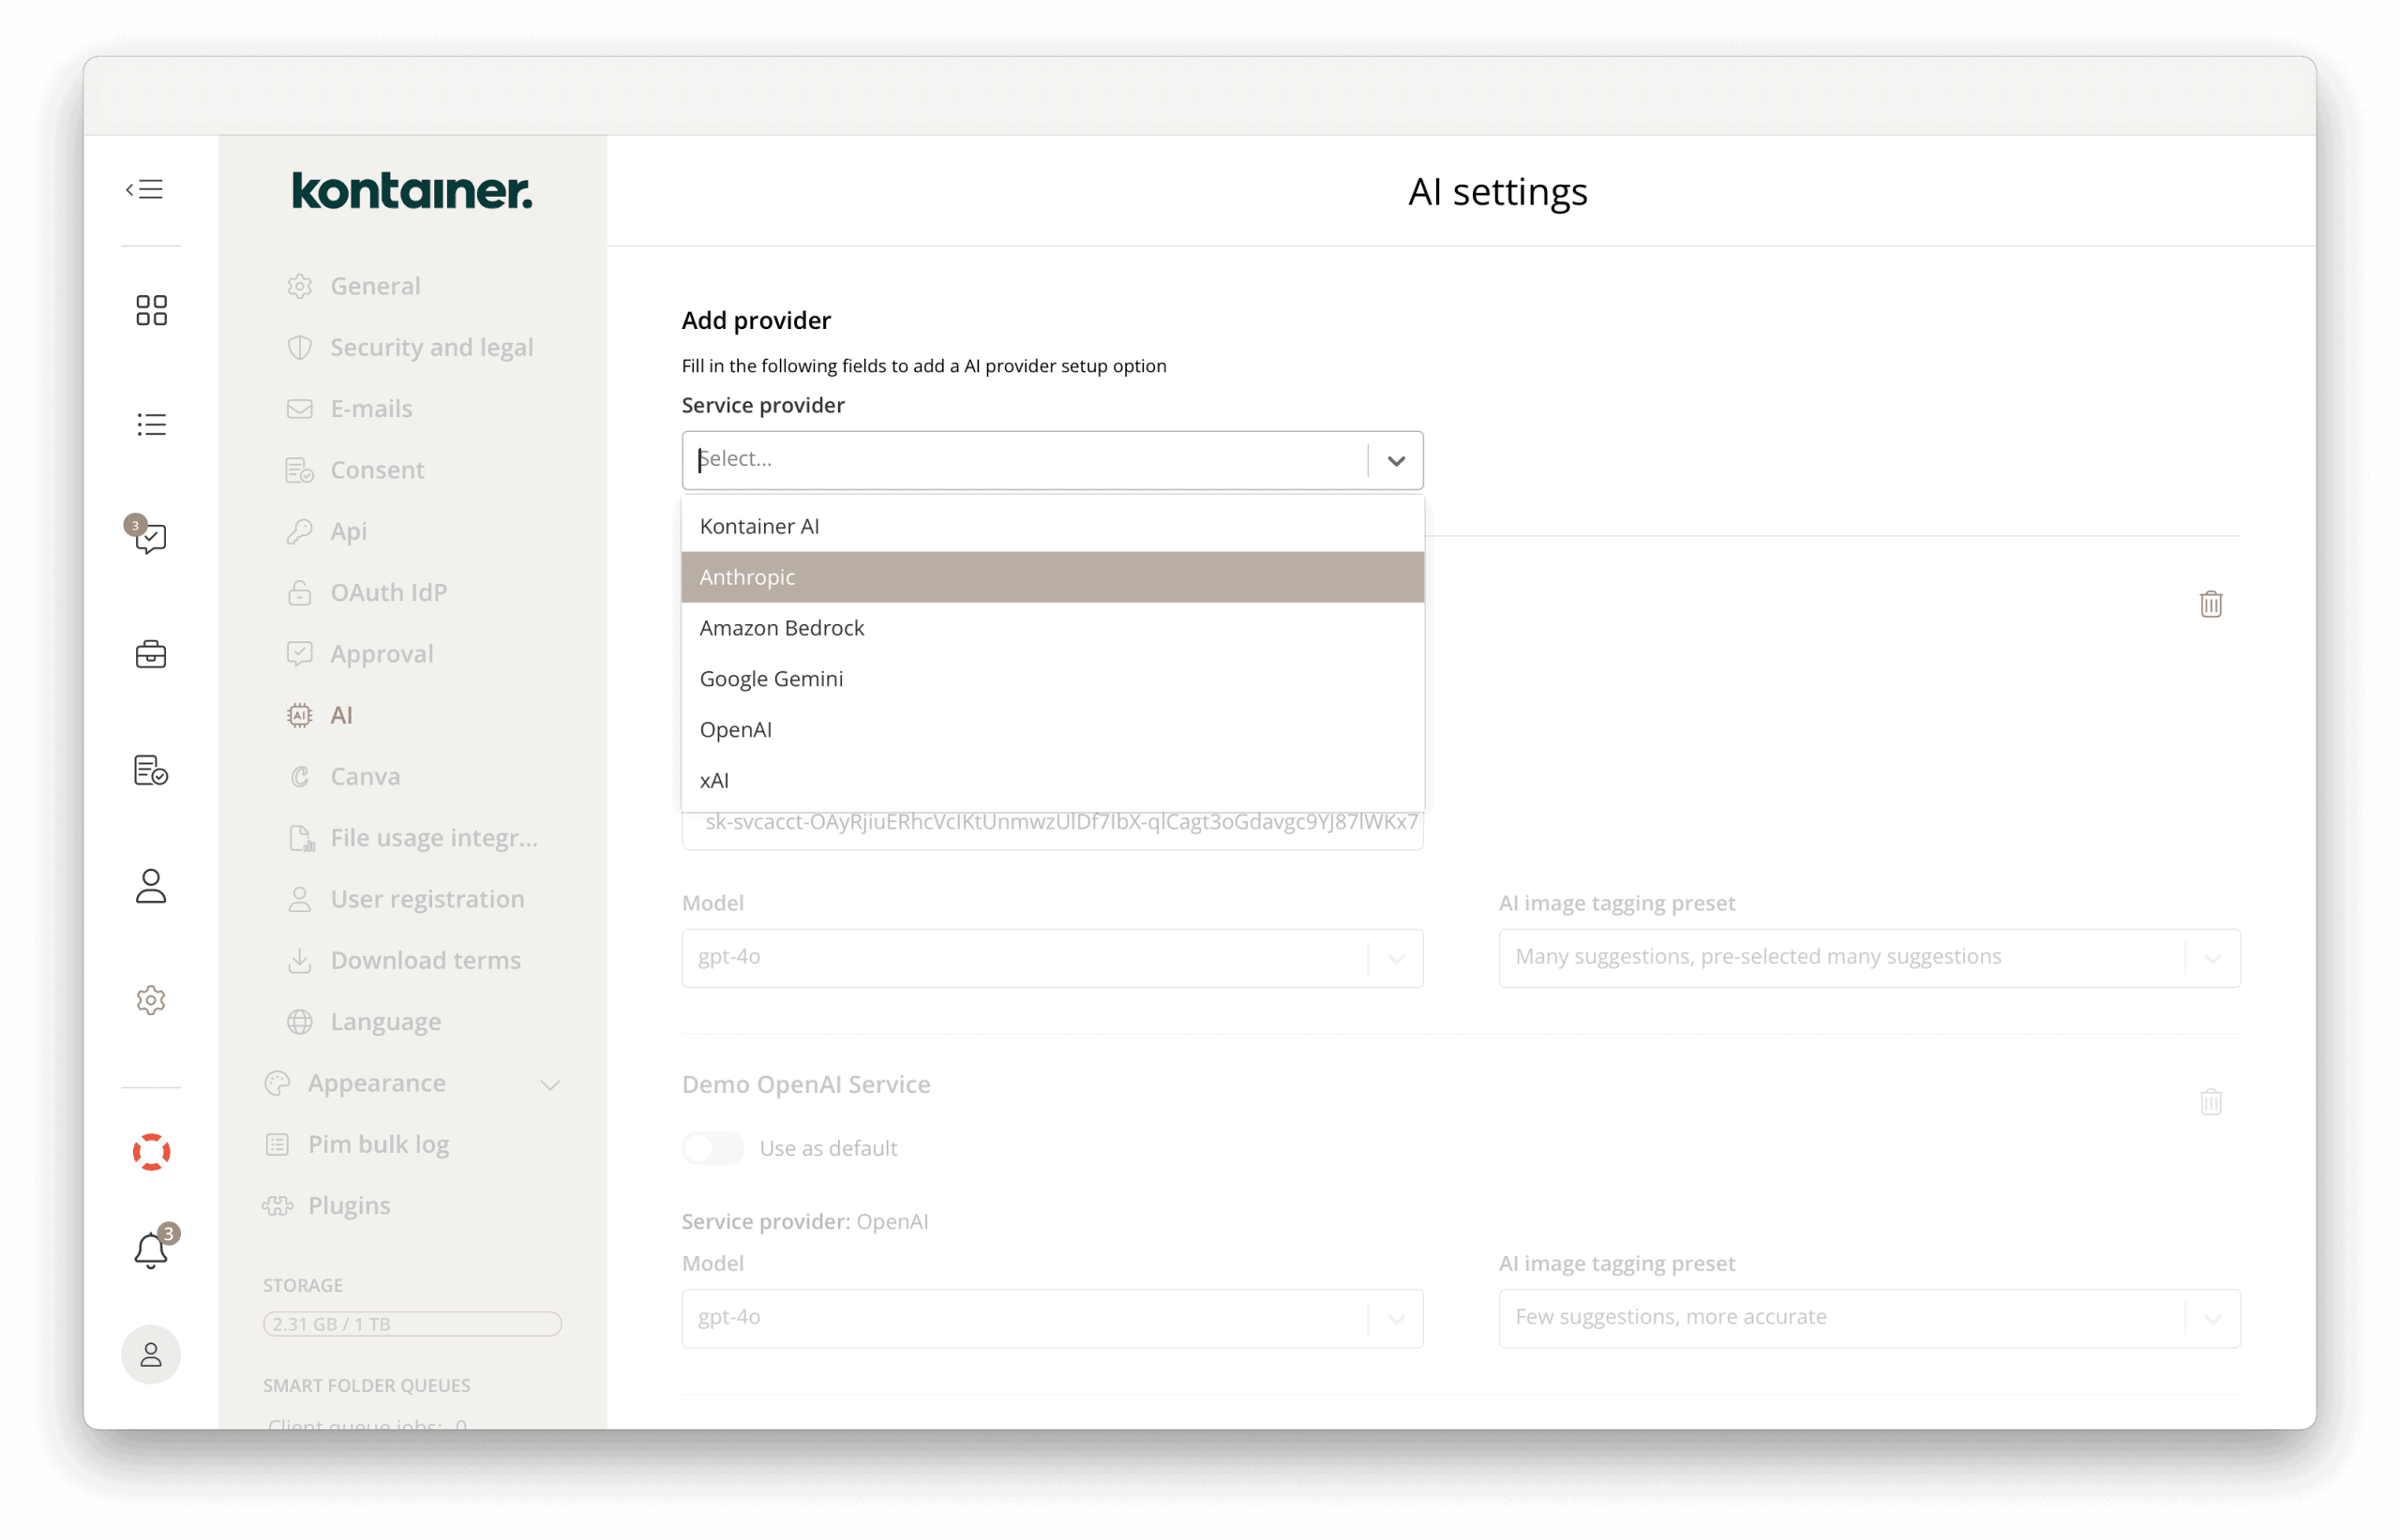This screenshot has width=2400, height=1540.
Task: Click the storage usage bar
Action: pos(412,1324)
